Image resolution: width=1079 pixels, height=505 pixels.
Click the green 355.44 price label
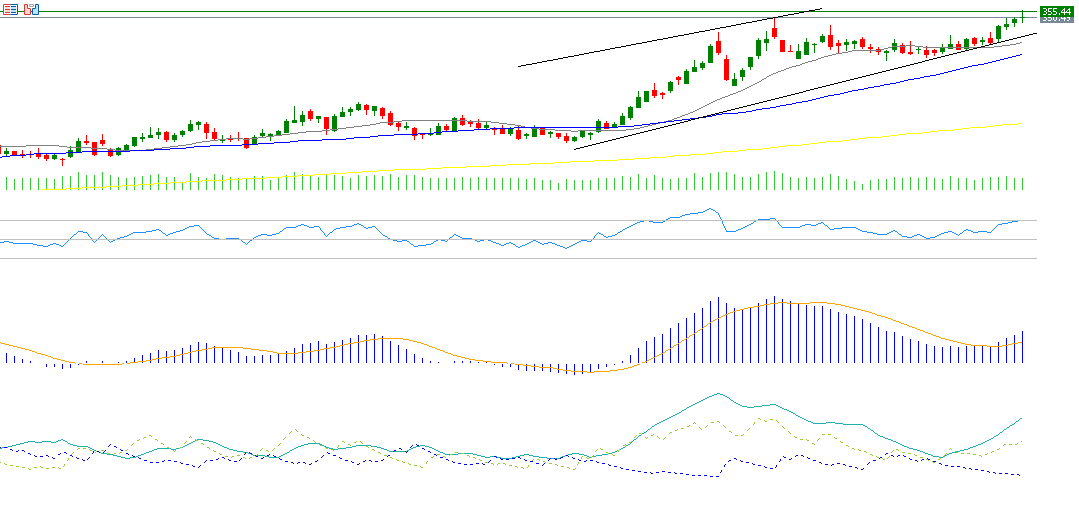1056,12
